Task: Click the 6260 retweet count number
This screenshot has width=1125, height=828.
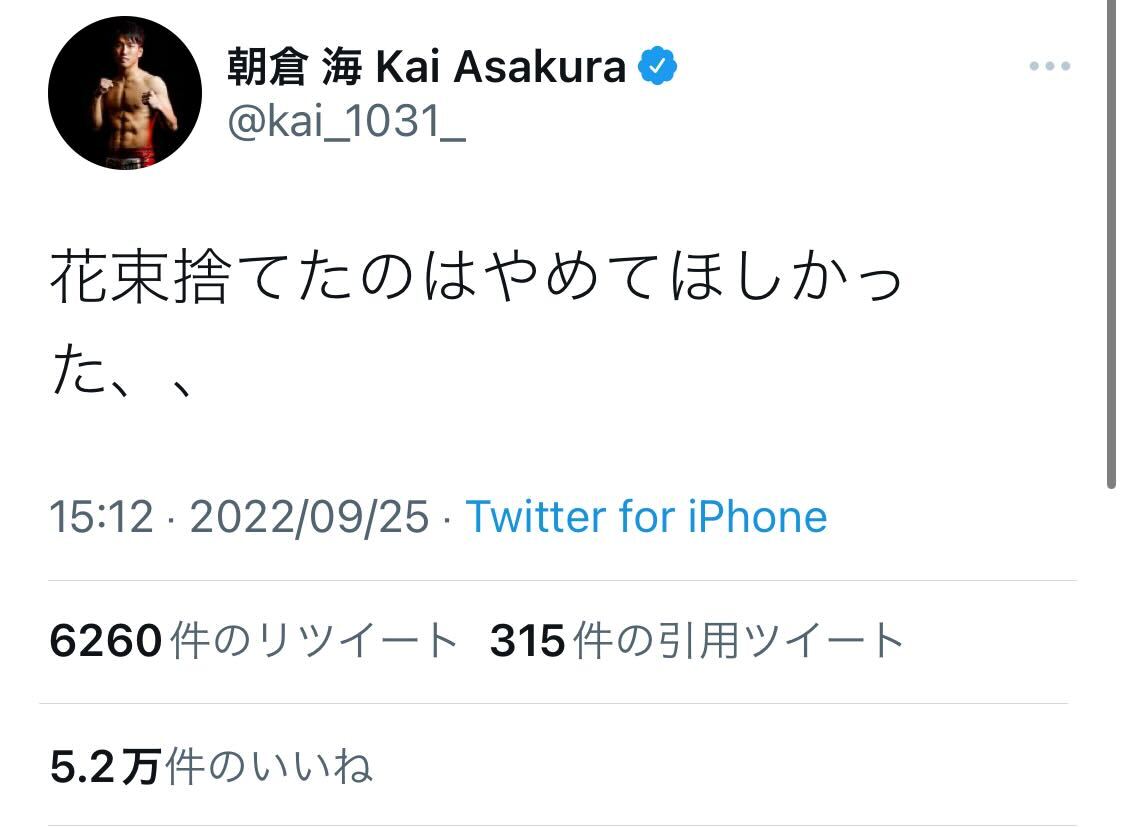Action: (104, 641)
